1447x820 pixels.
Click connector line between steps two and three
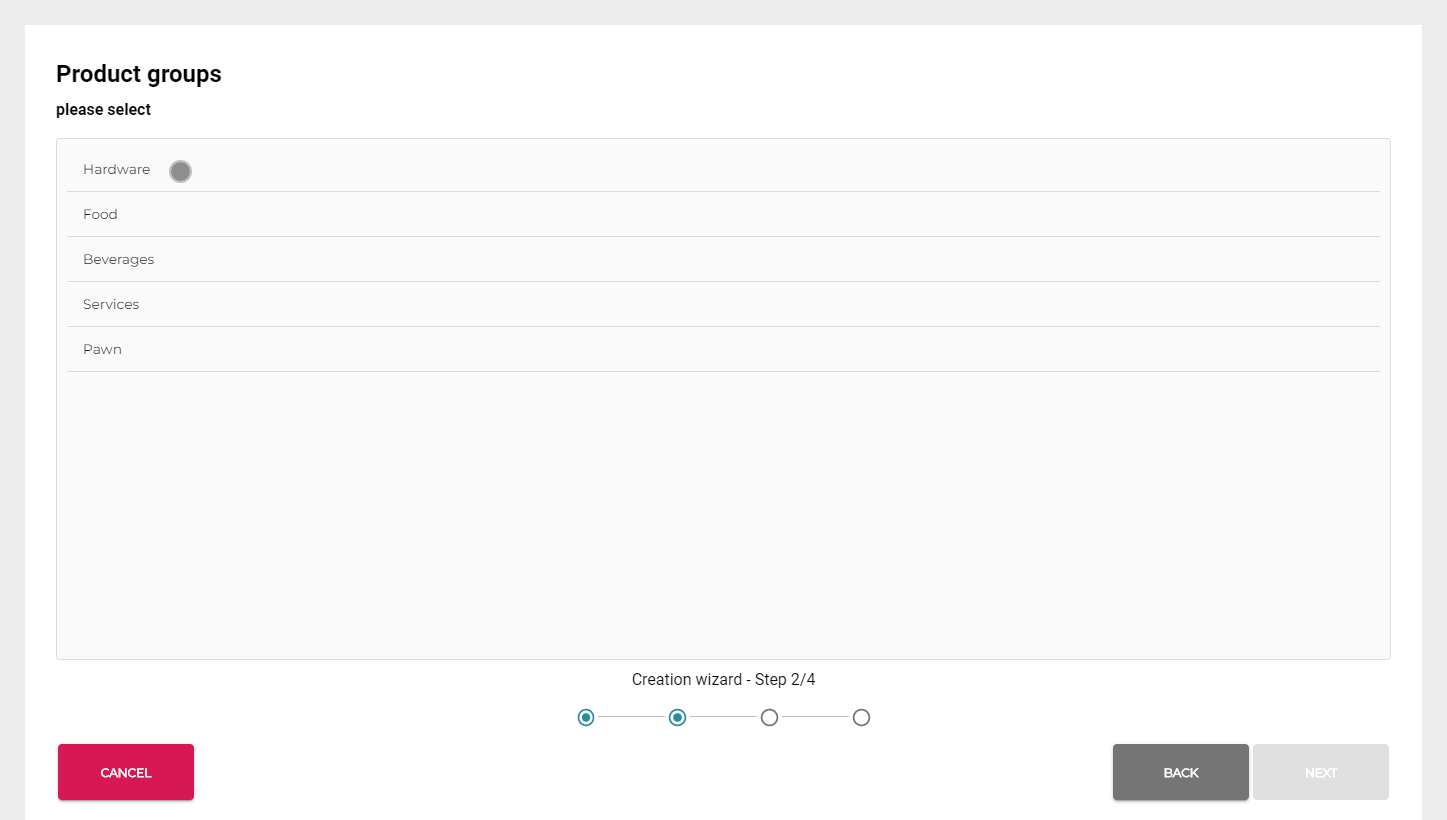[x=723, y=717]
